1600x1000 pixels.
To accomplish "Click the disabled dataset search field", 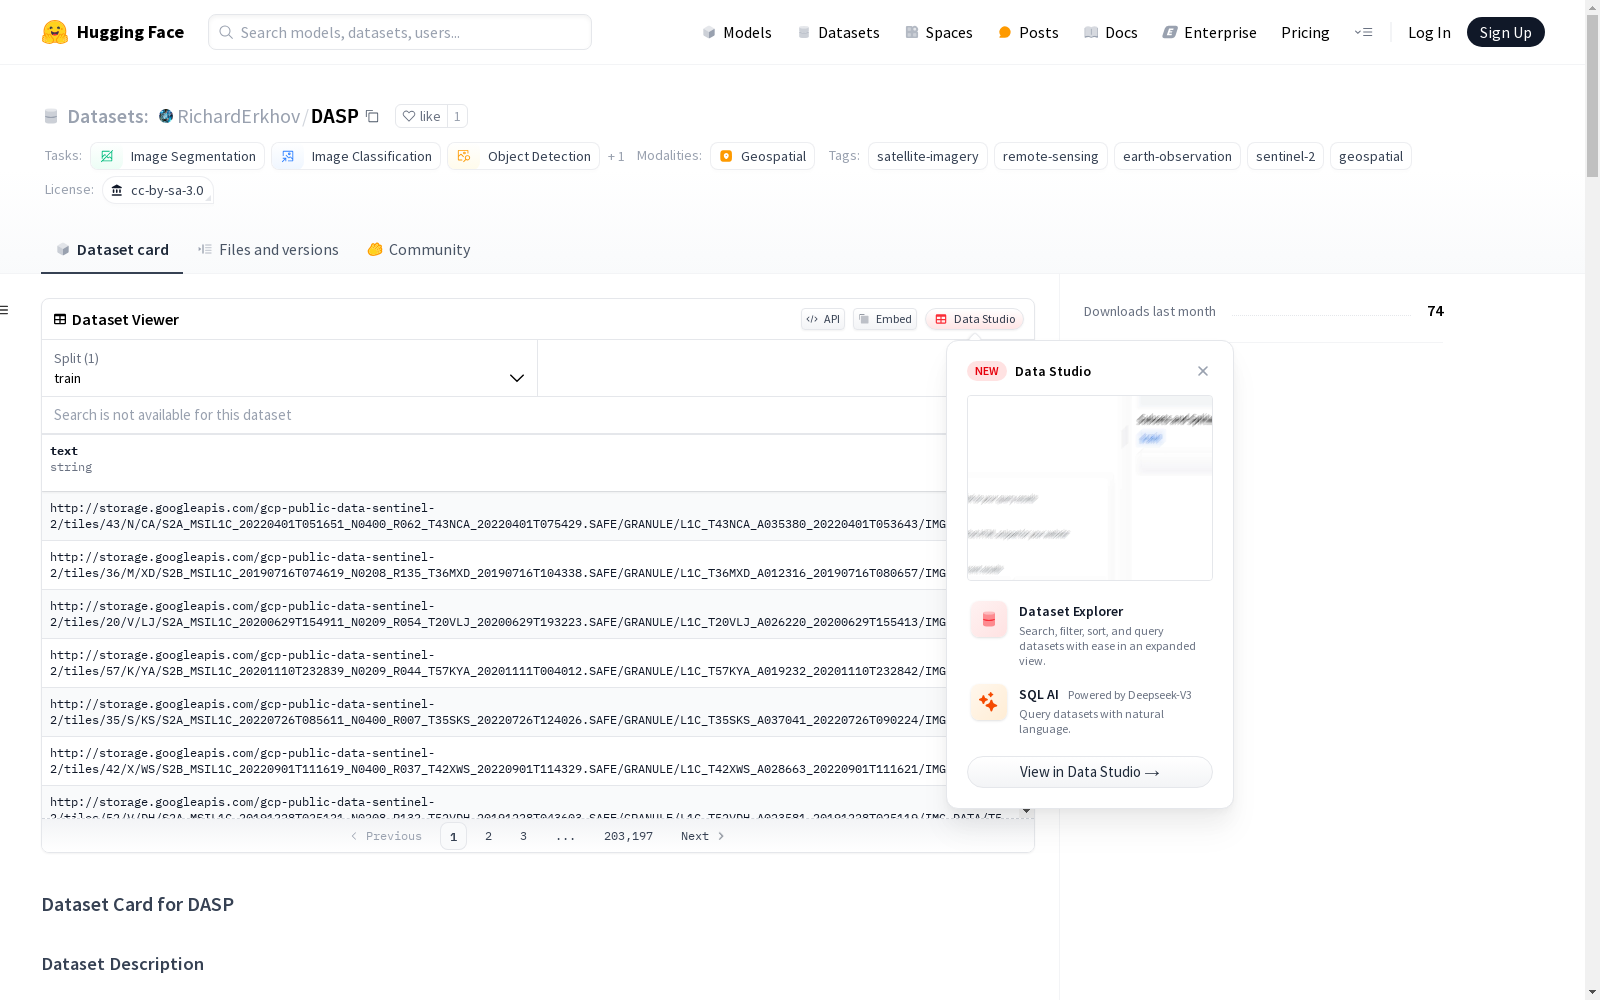I will [x=494, y=415].
